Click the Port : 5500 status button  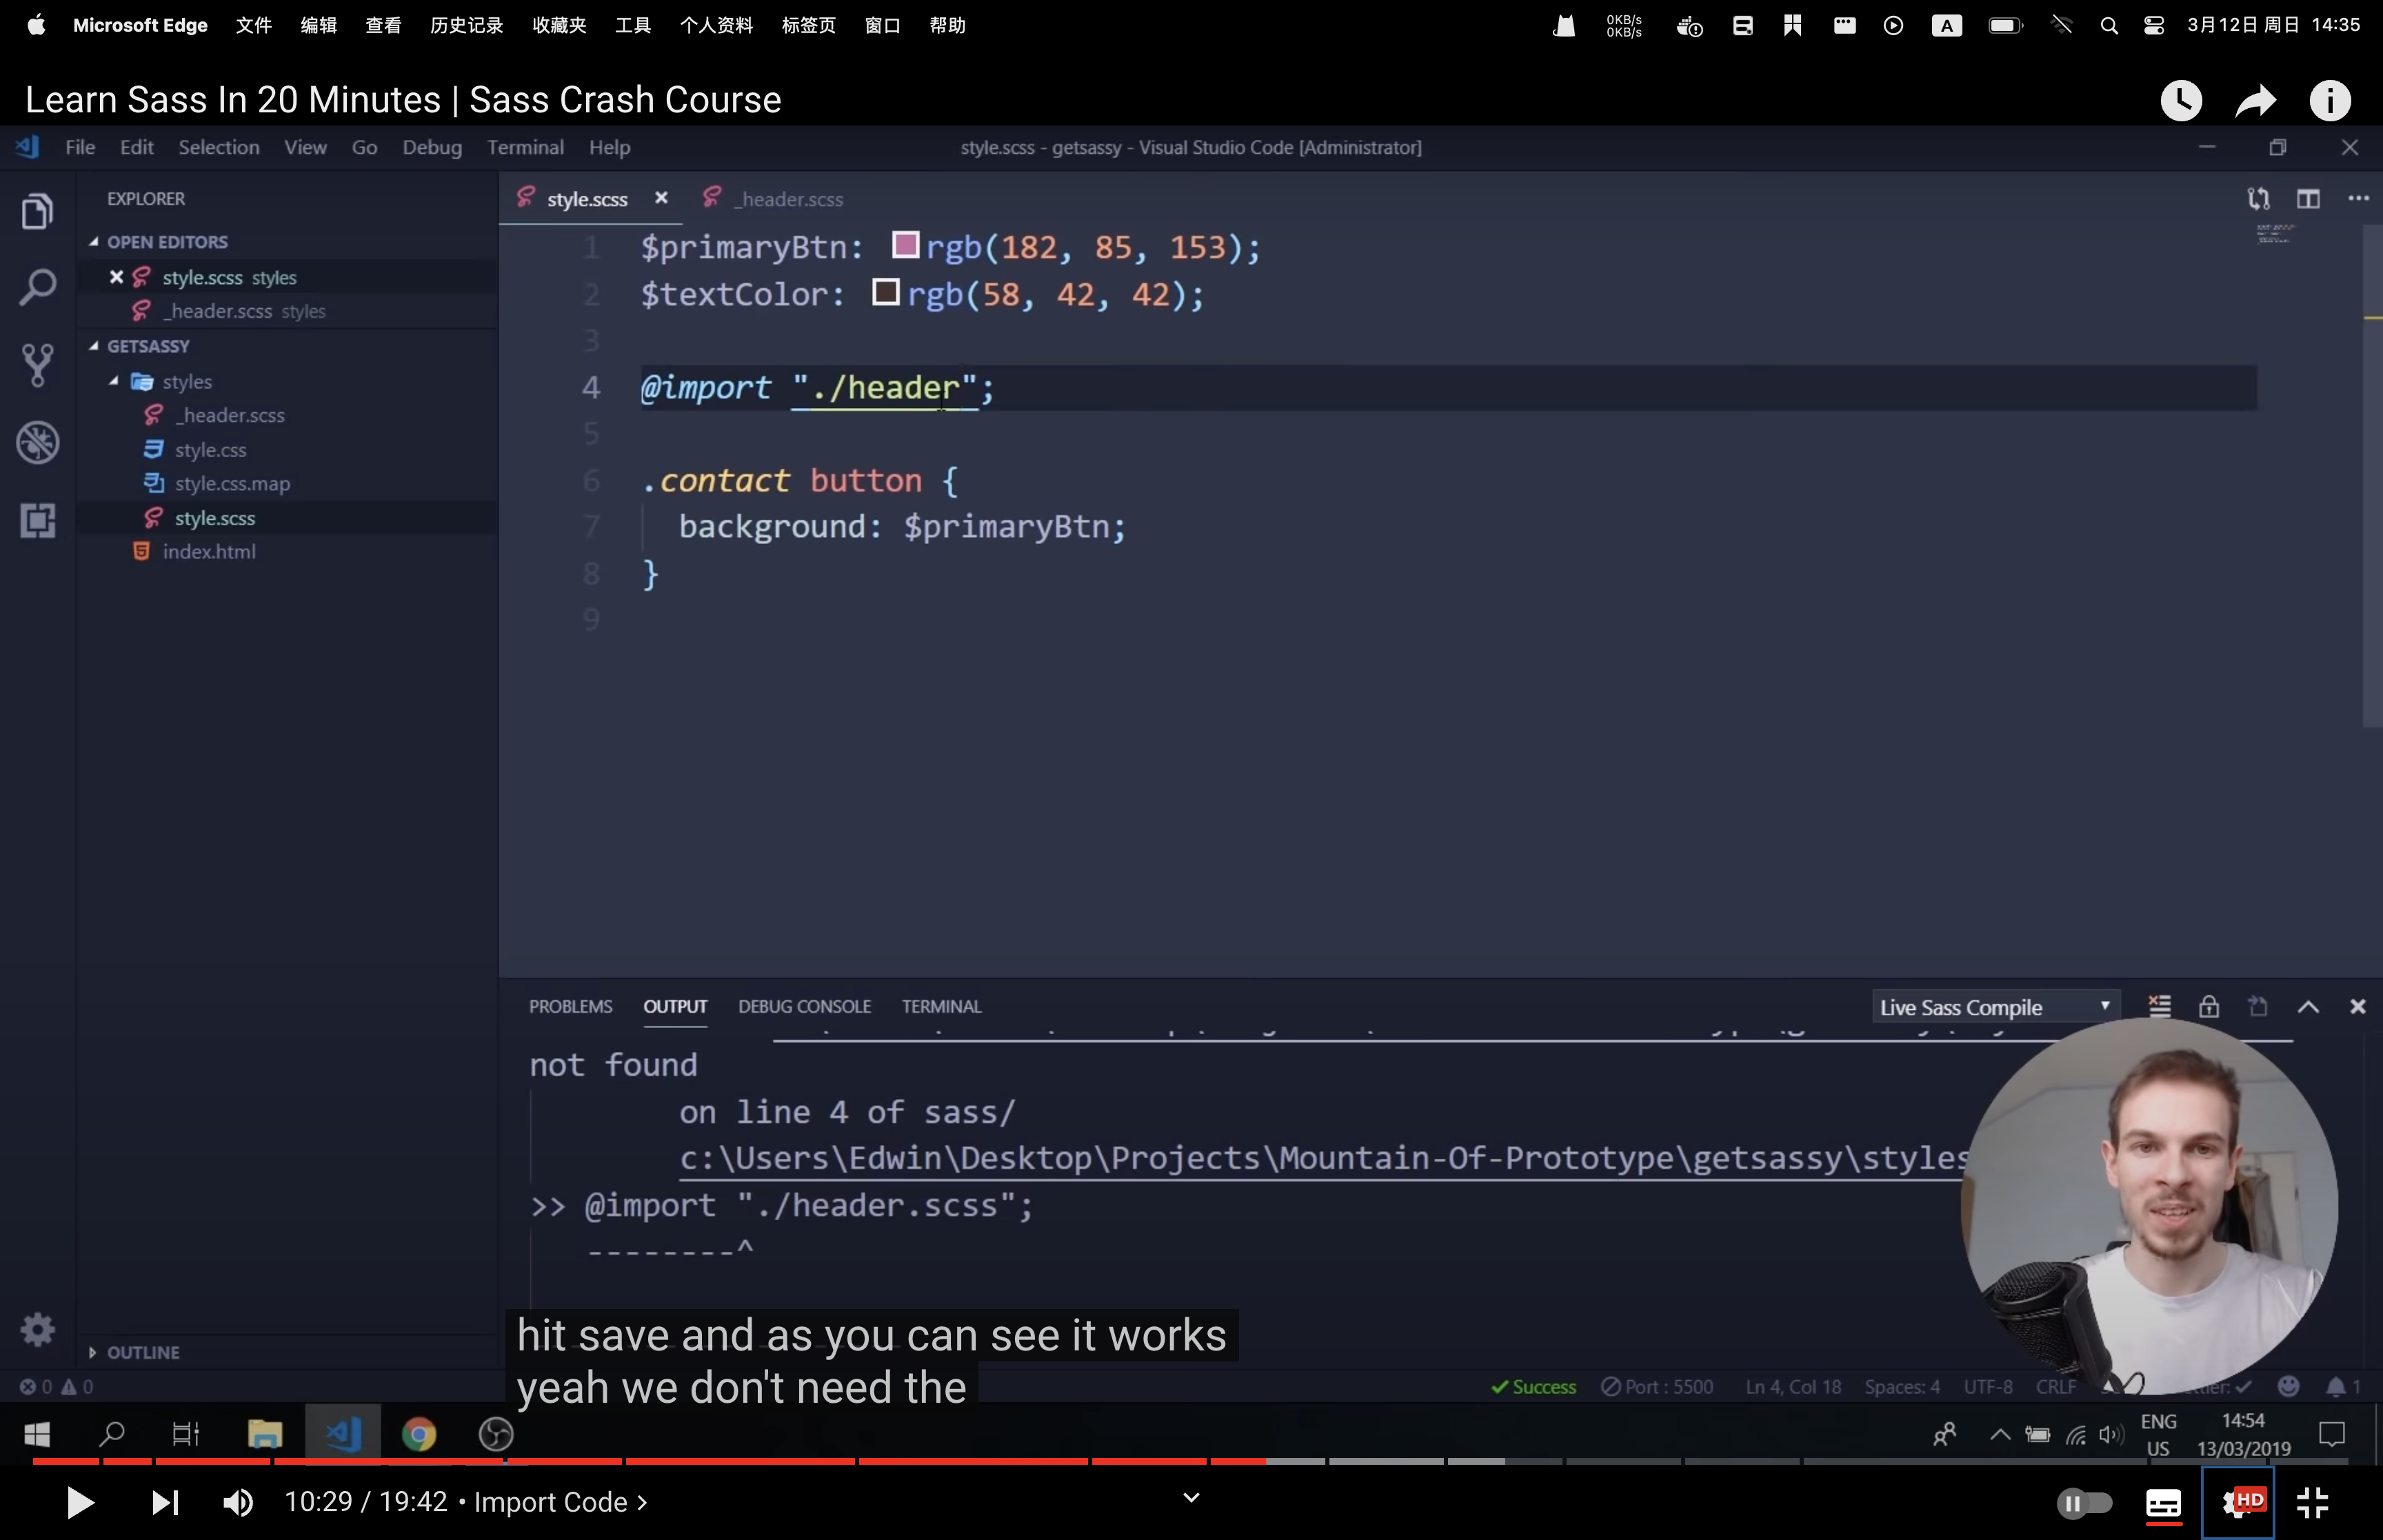pos(1657,1387)
